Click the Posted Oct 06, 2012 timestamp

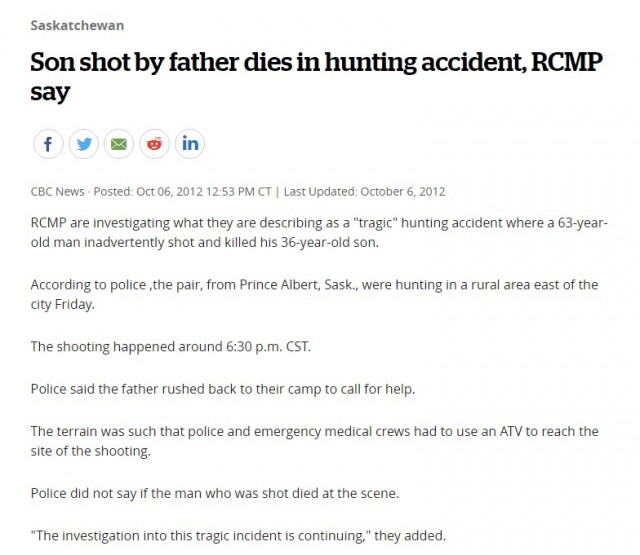[x=182, y=191]
